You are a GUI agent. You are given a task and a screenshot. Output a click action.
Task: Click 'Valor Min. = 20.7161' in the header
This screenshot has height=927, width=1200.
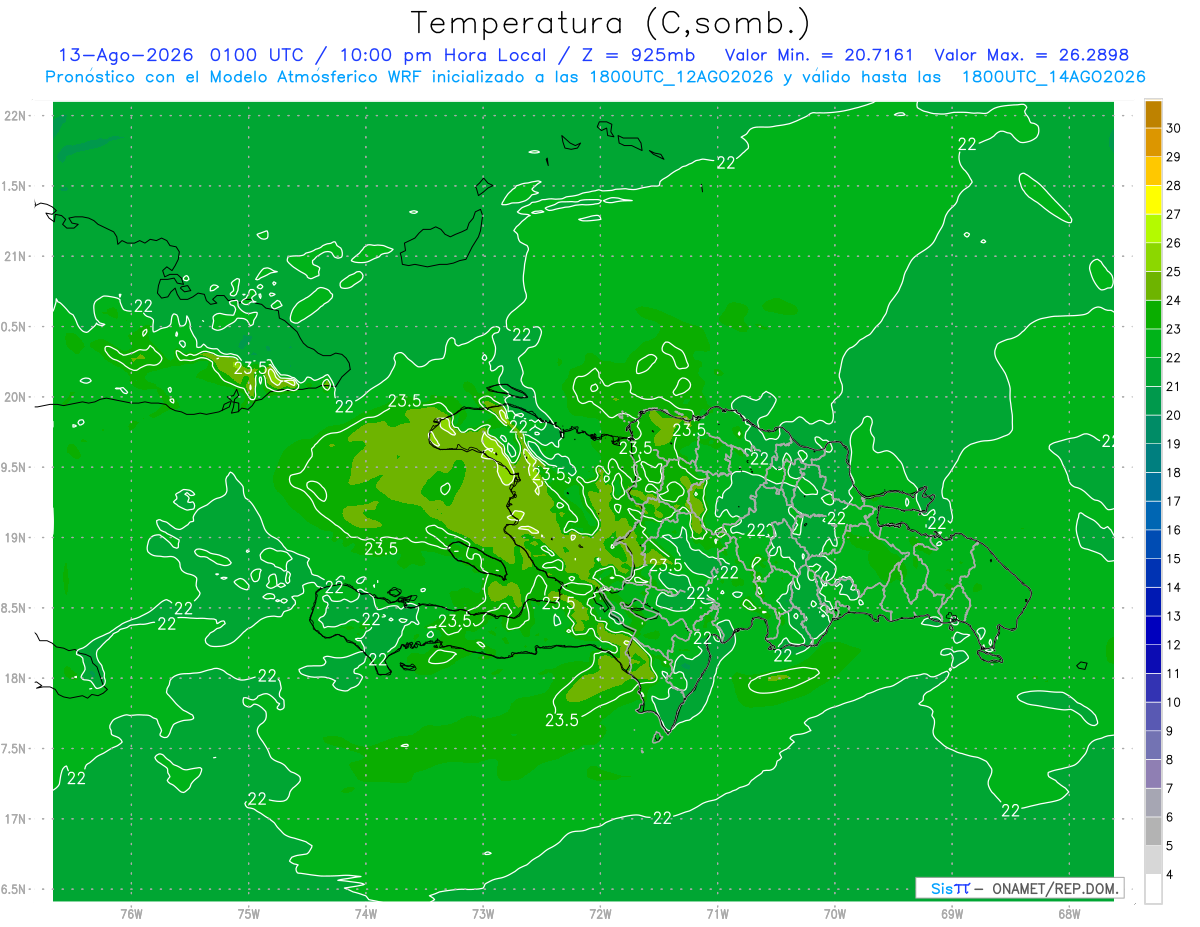point(819,55)
